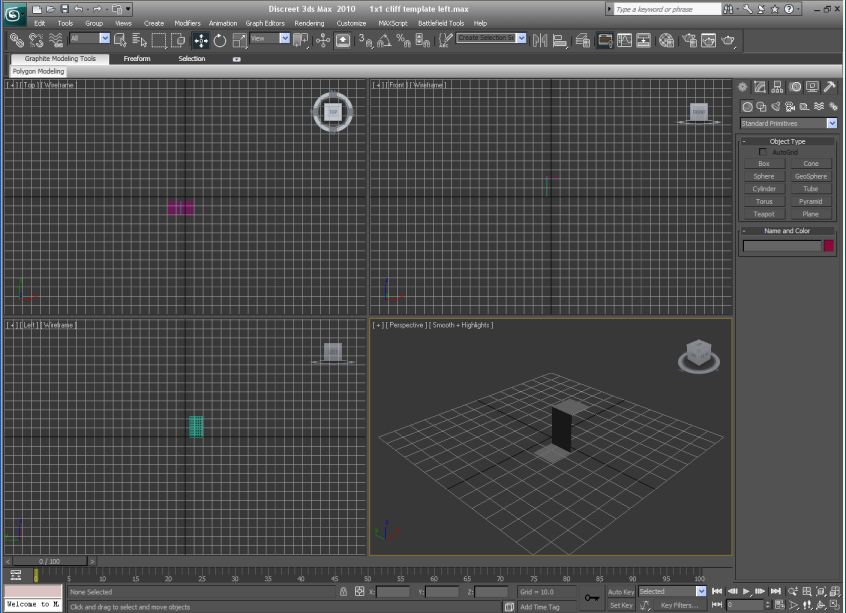Switch to the Modify command panel tab

pyautogui.click(x=760, y=87)
